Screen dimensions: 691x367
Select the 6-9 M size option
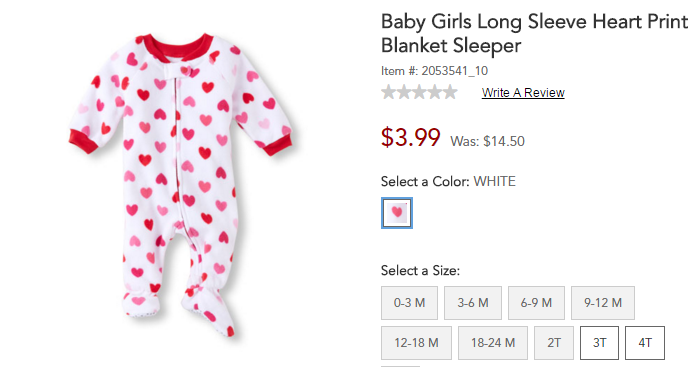[x=536, y=303]
